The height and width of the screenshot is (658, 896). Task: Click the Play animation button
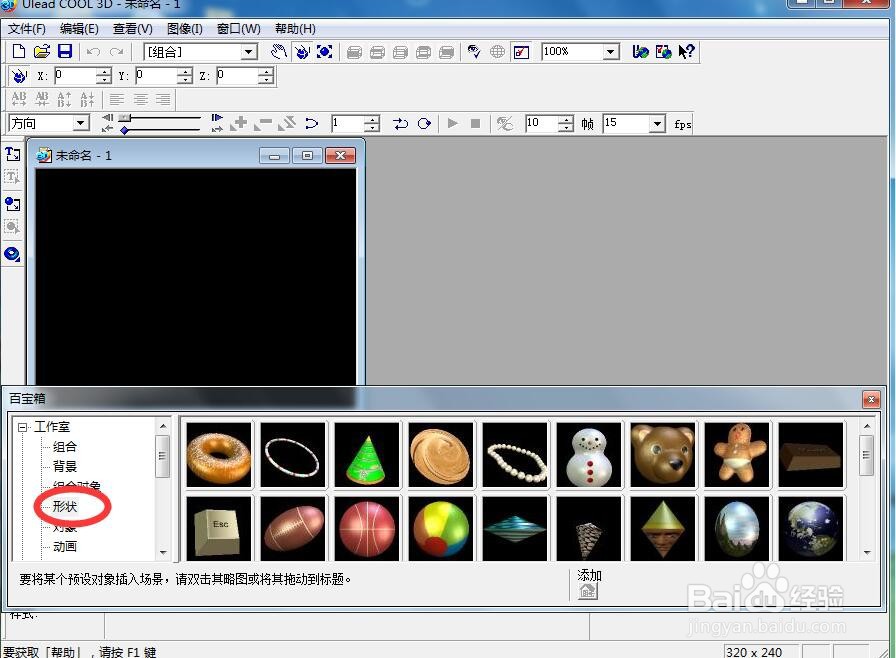(x=453, y=123)
